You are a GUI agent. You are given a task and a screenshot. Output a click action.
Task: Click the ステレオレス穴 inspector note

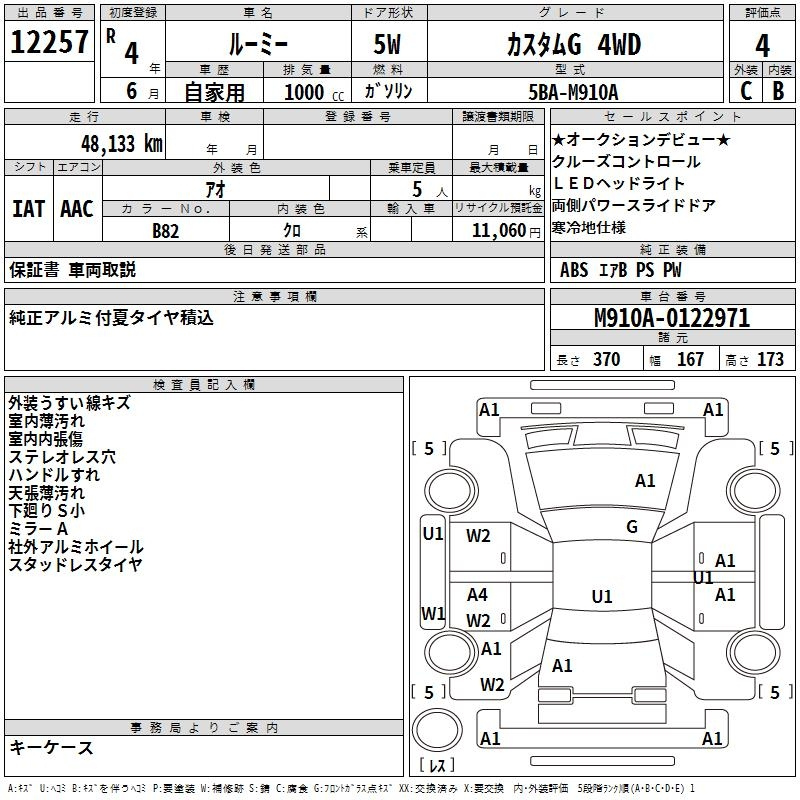pyautogui.click(x=62, y=457)
